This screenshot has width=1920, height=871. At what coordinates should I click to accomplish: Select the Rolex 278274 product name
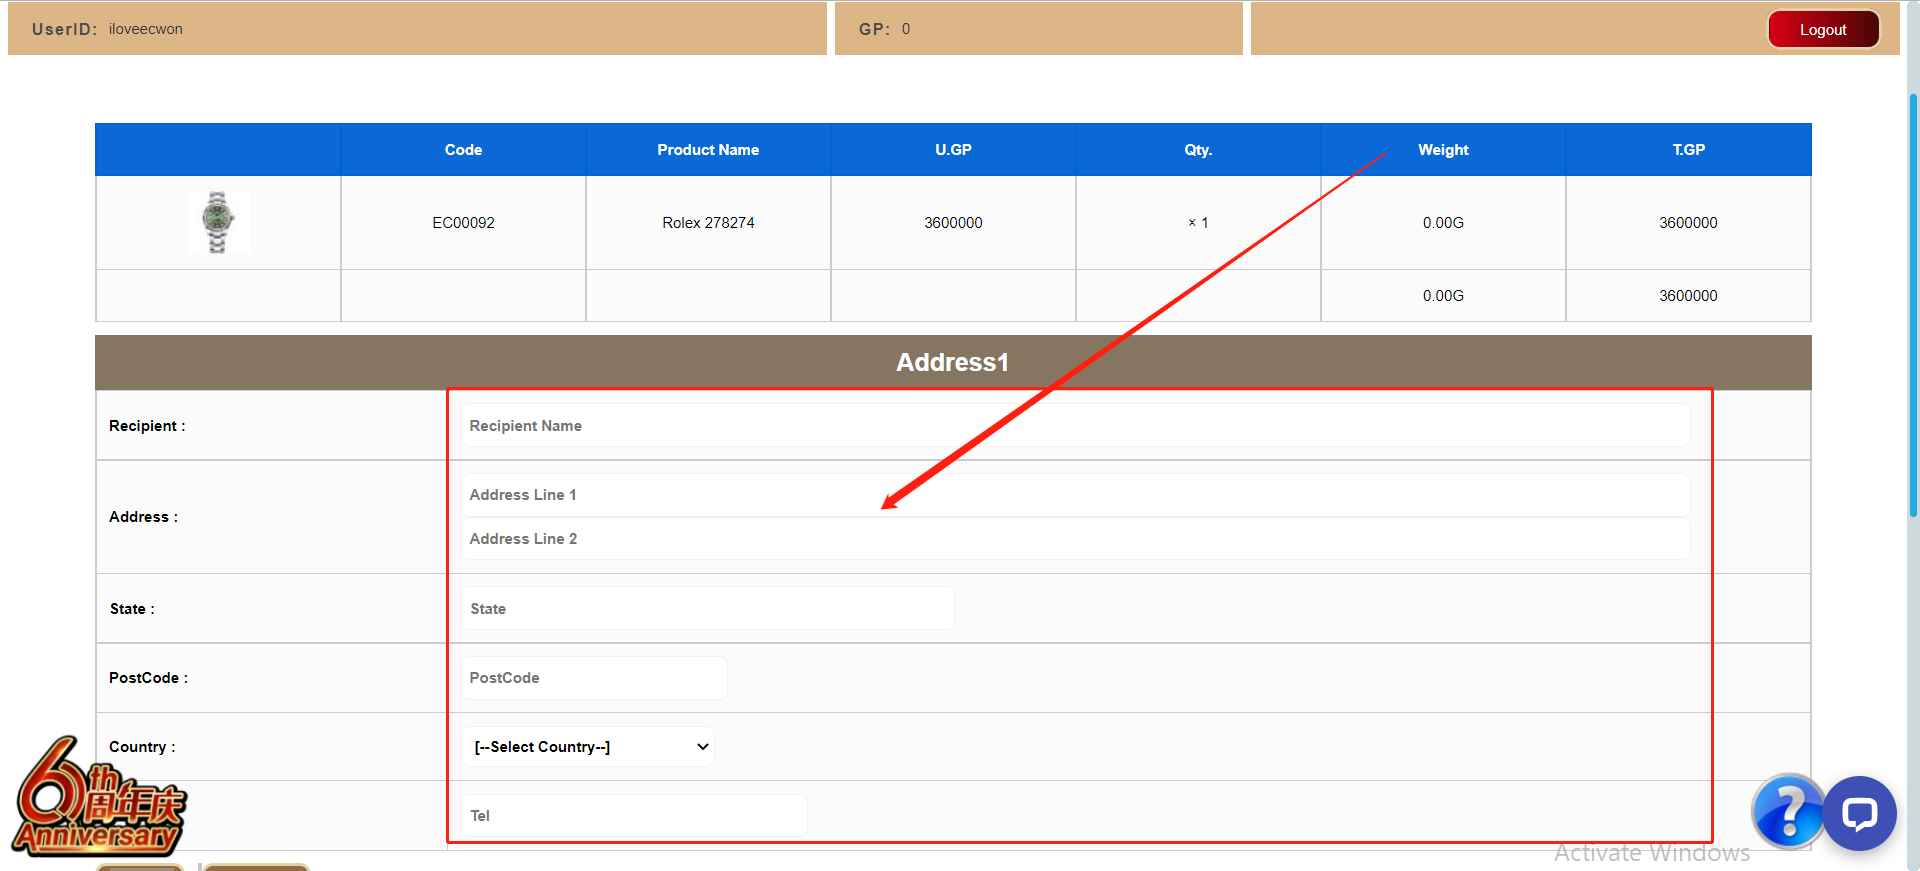(708, 223)
